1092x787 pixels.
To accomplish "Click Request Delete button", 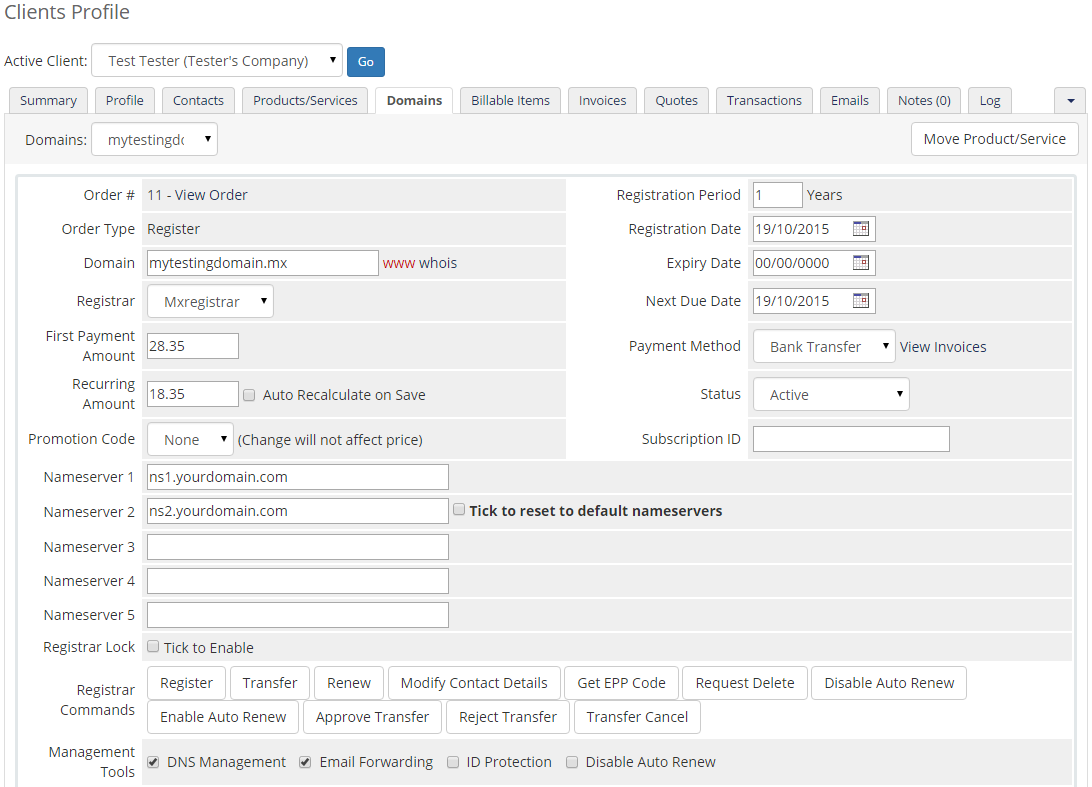I will (x=744, y=683).
